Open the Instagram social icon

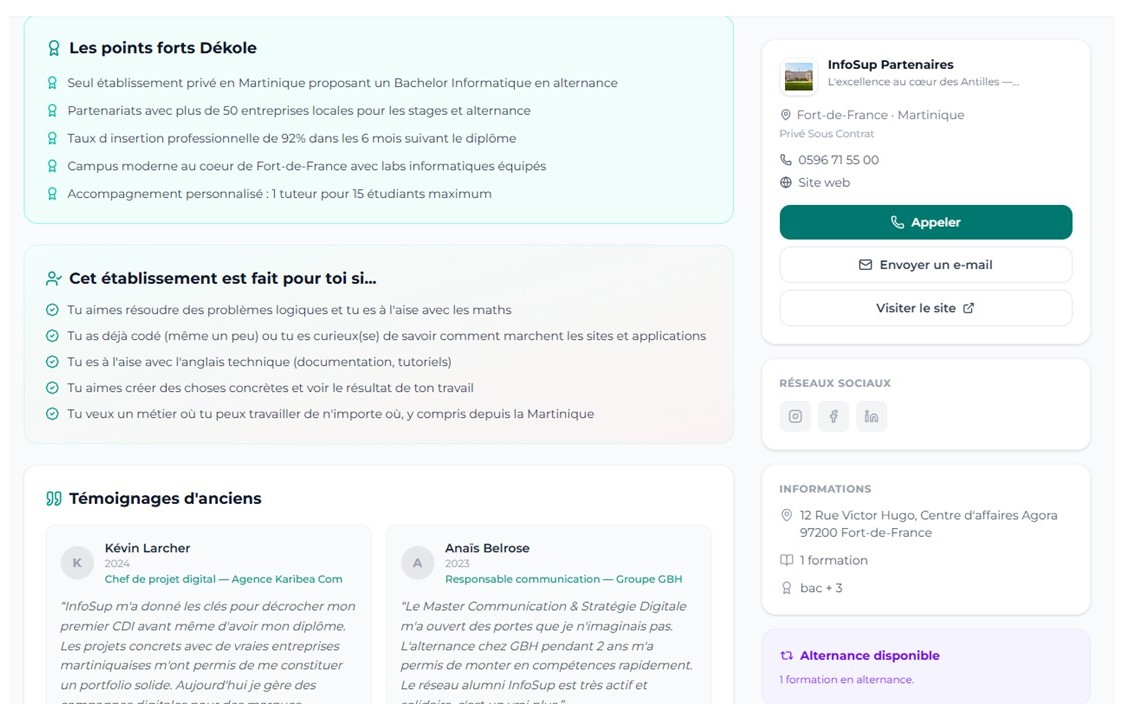(x=795, y=416)
